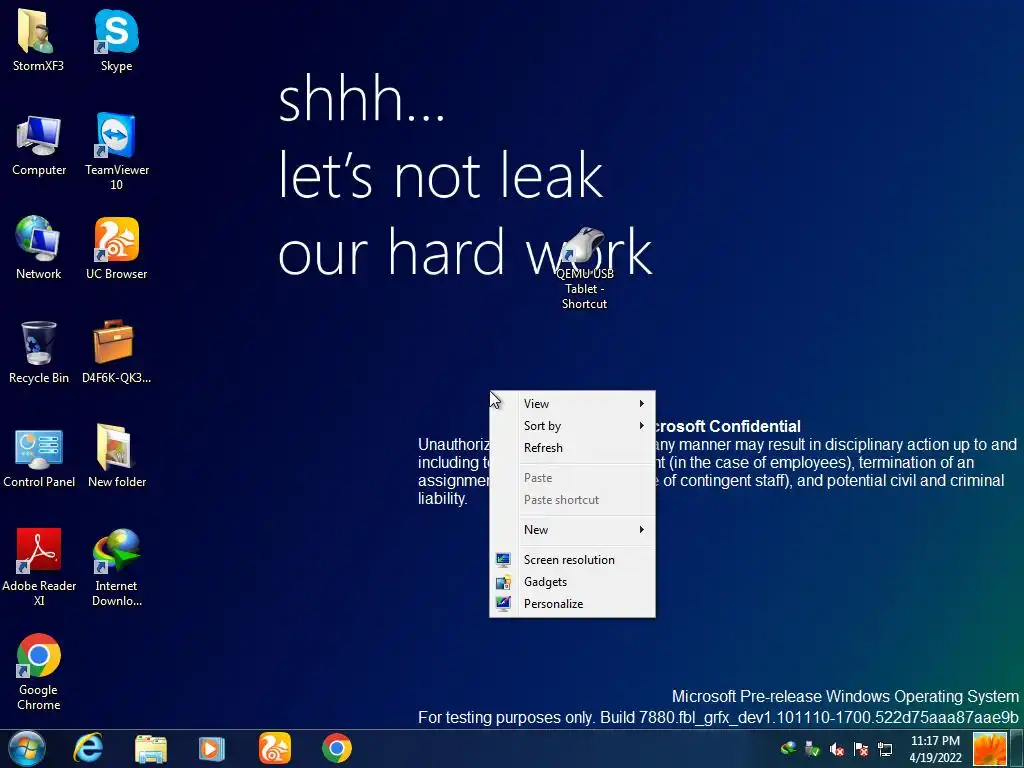Expand the Sort by submenu

(572, 426)
